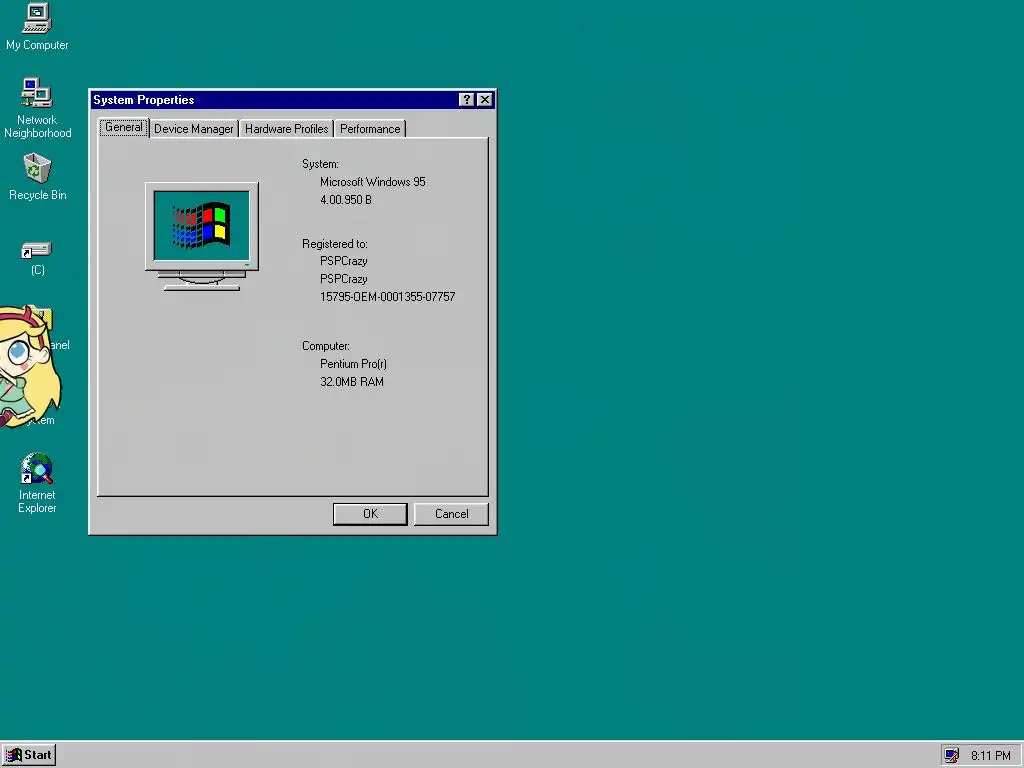Open the Start menu
This screenshot has width=1024, height=768.
point(29,755)
